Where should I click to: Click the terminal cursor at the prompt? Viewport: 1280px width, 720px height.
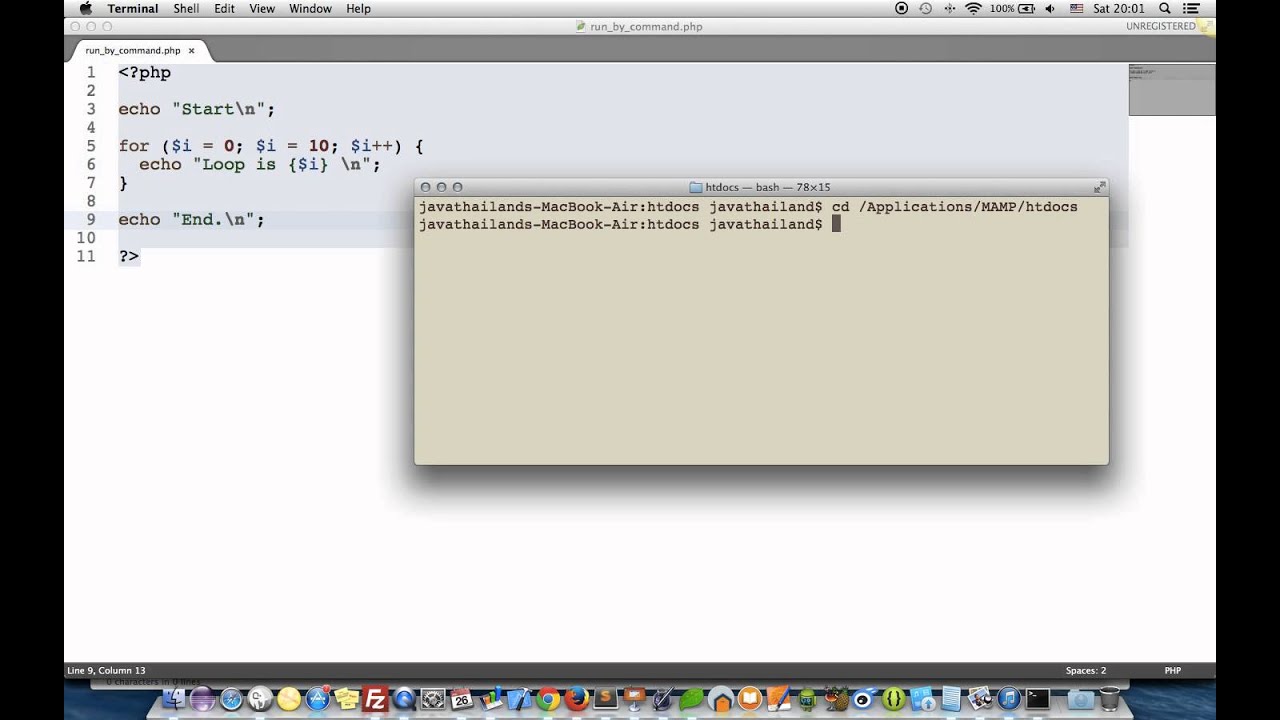(x=837, y=224)
